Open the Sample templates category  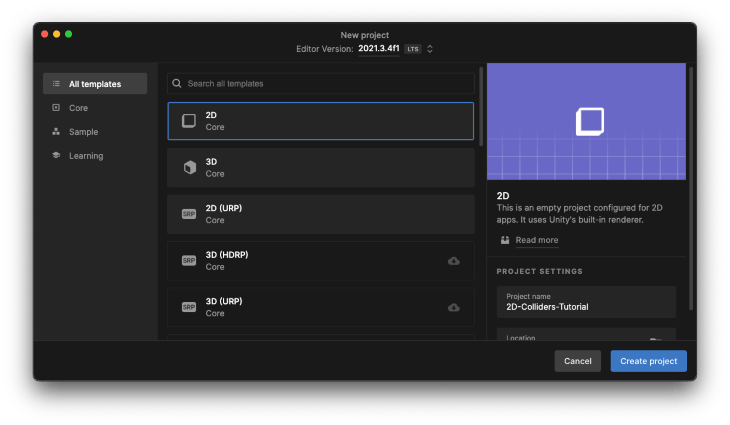[83, 132]
